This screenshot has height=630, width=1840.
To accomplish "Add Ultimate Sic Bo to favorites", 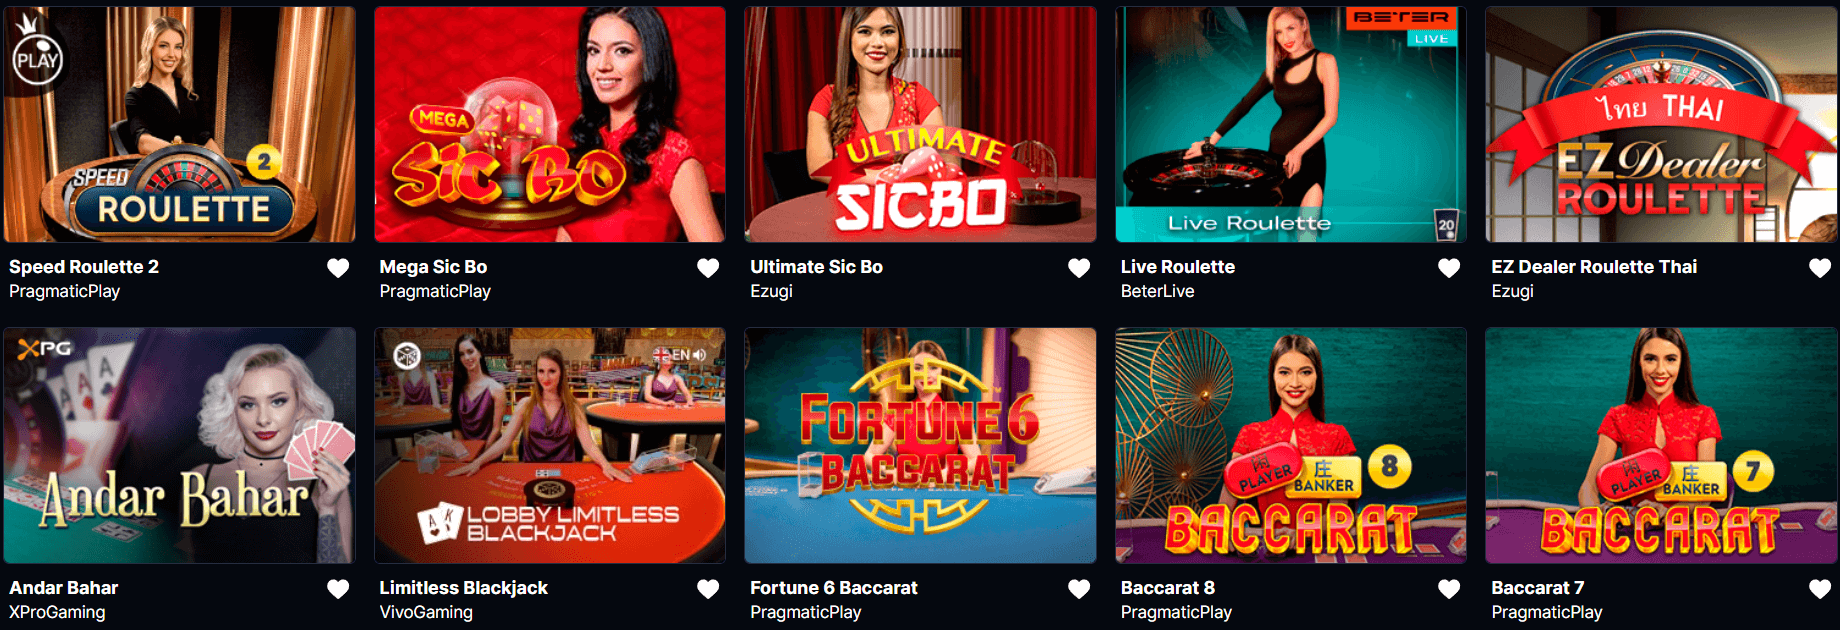I will [1079, 268].
